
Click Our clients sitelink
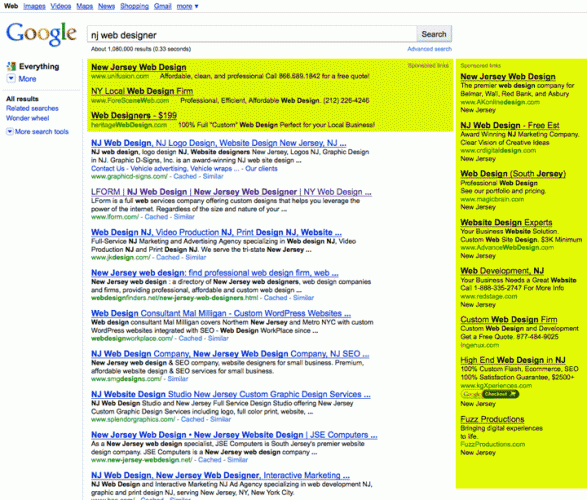(x=261, y=168)
